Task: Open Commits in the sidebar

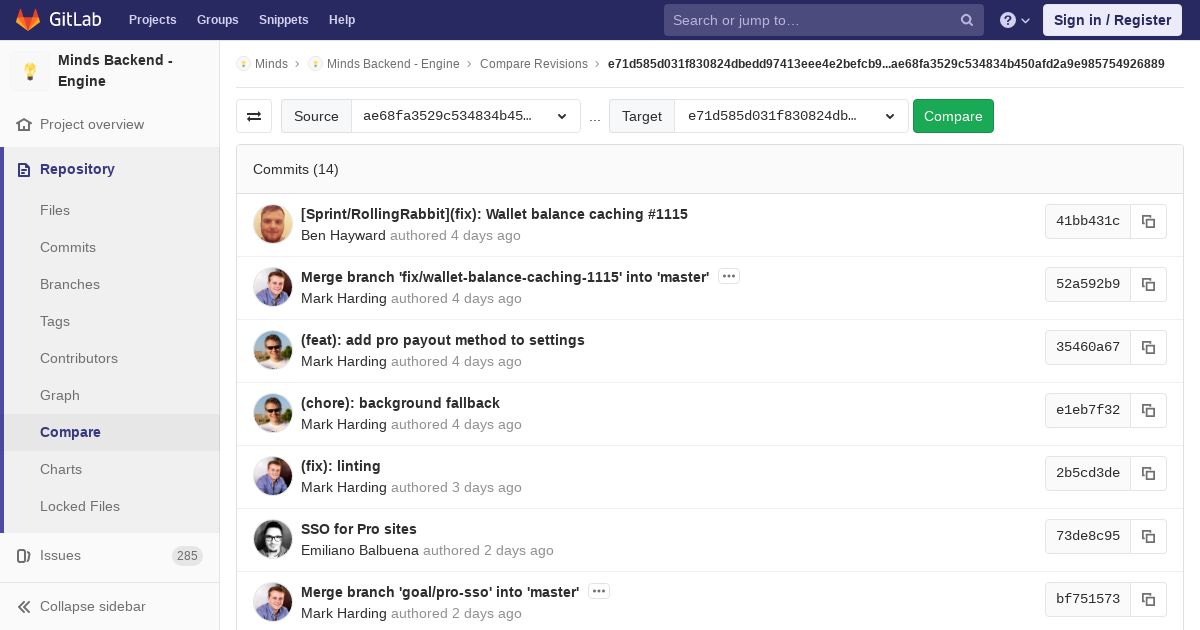Action: (68, 247)
